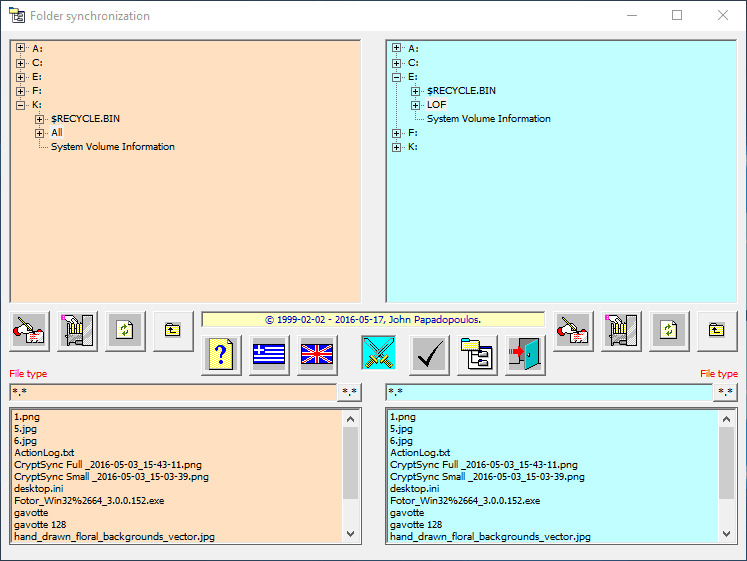
Task: Collapse drive E: in the right tree
Action: point(396,77)
